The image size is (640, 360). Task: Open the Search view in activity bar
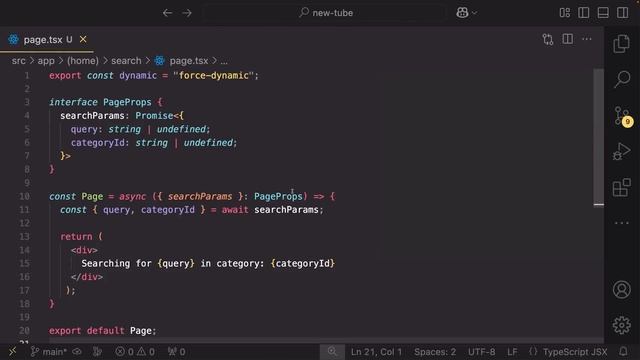[622, 79]
